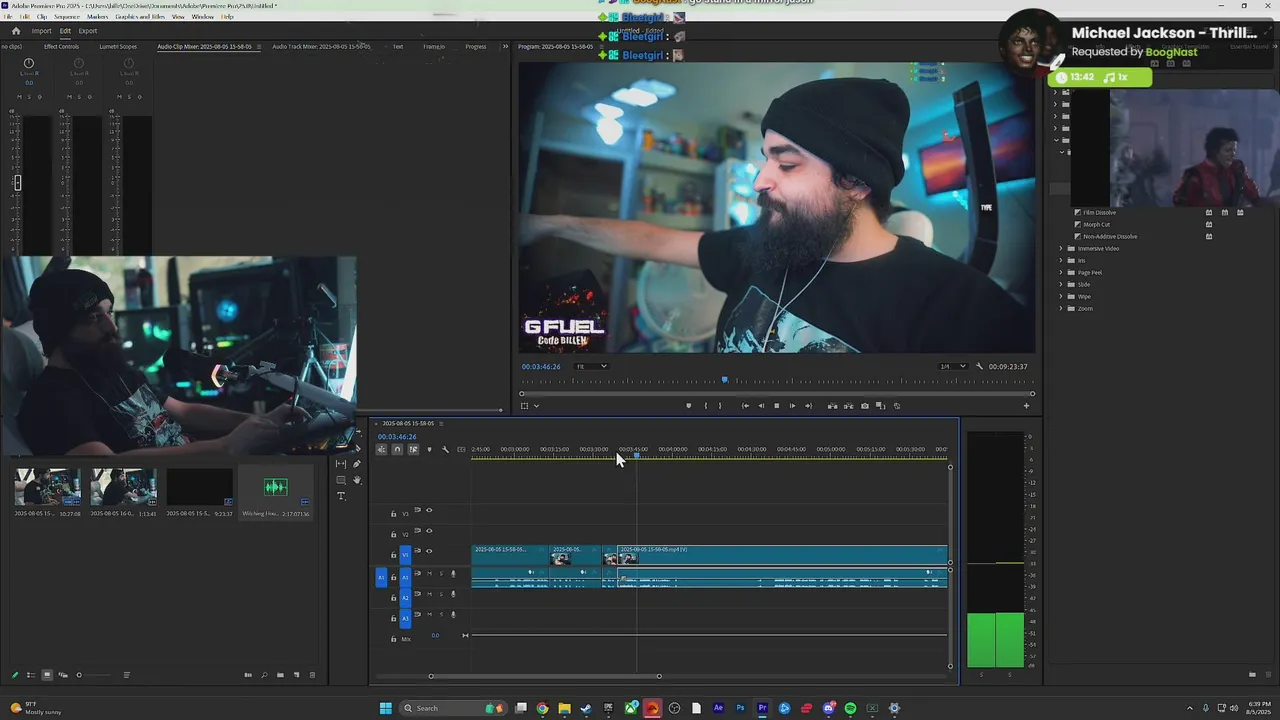Screen dimensions: 1280x720
Task: Click the Extract button
Action: tap(848, 406)
